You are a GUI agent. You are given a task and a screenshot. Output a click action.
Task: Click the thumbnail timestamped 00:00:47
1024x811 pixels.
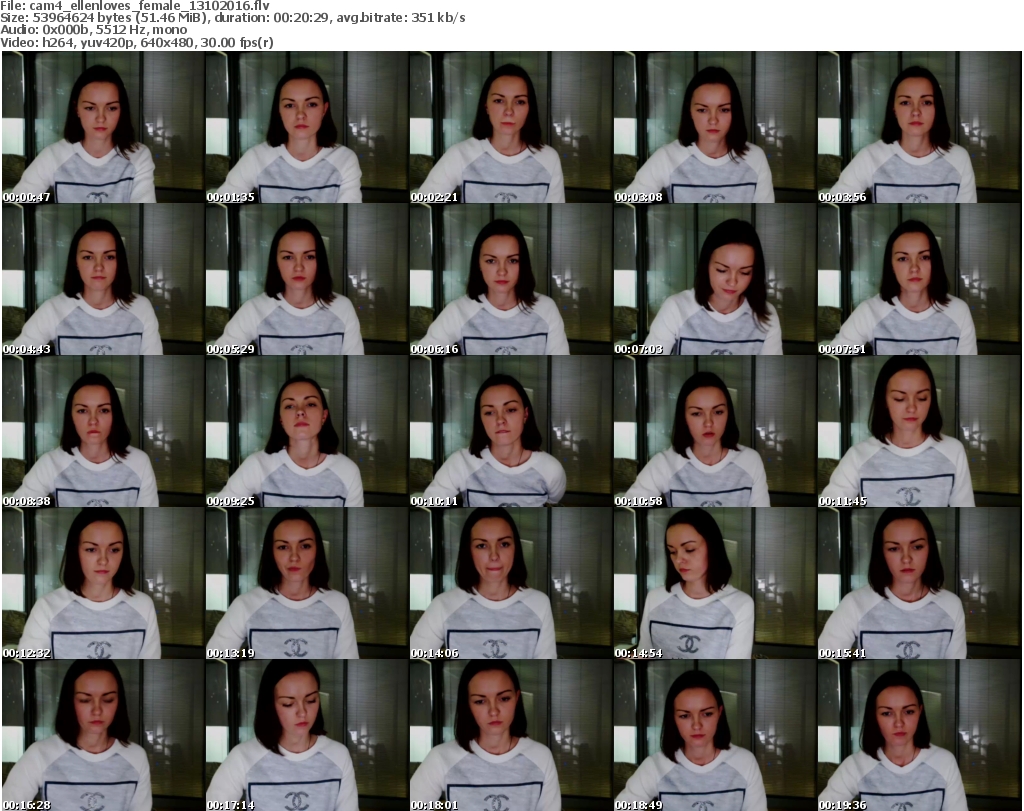click(x=102, y=127)
